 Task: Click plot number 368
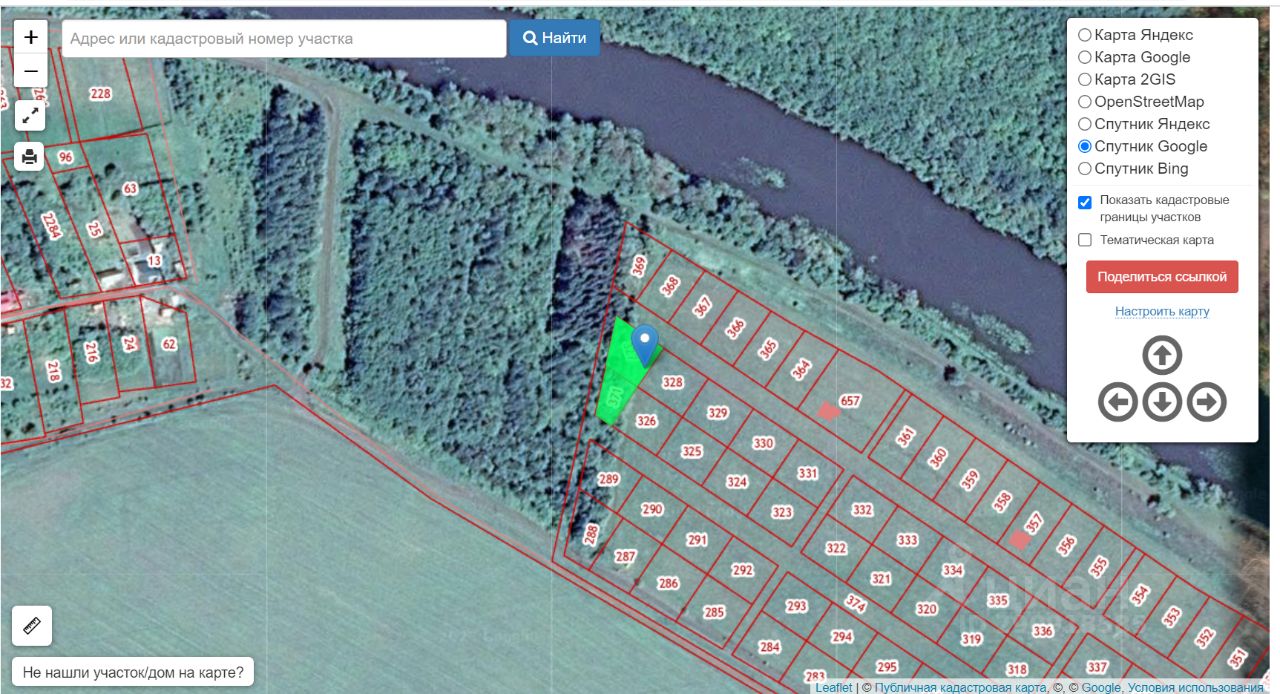click(670, 284)
